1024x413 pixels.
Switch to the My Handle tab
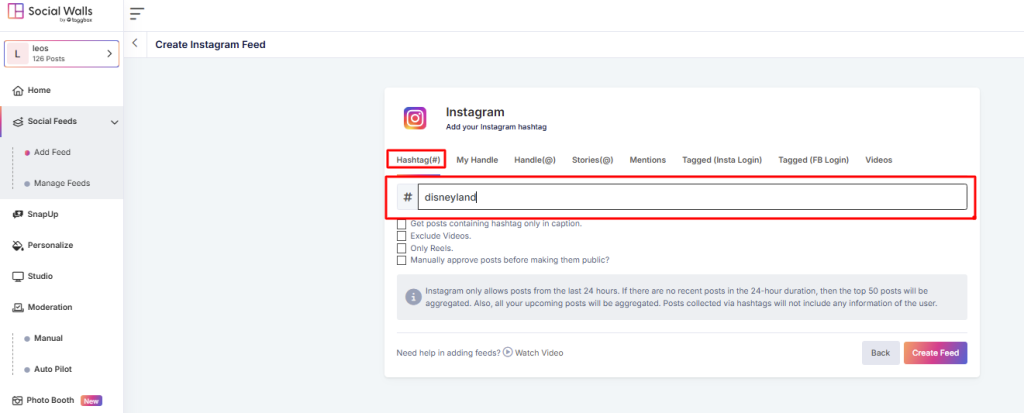click(477, 160)
